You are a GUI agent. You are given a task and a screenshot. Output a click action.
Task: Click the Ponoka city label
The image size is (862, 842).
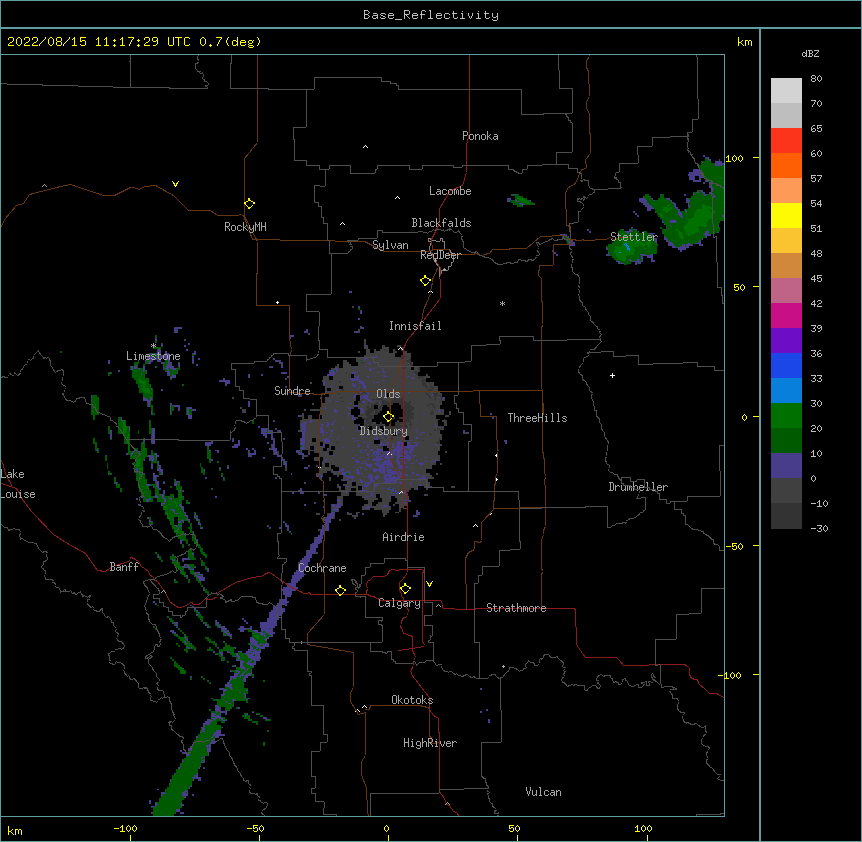coord(480,136)
